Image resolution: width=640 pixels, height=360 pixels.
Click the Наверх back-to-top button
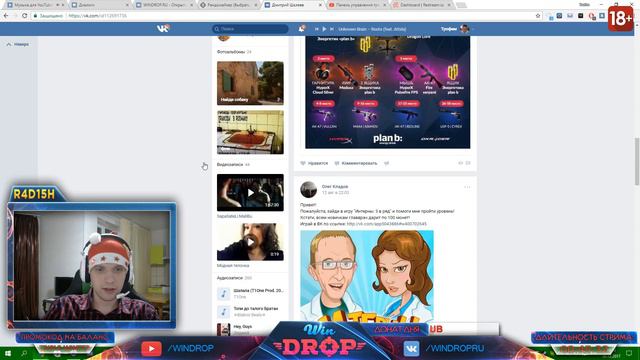pyautogui.click(x=18, y=44)
